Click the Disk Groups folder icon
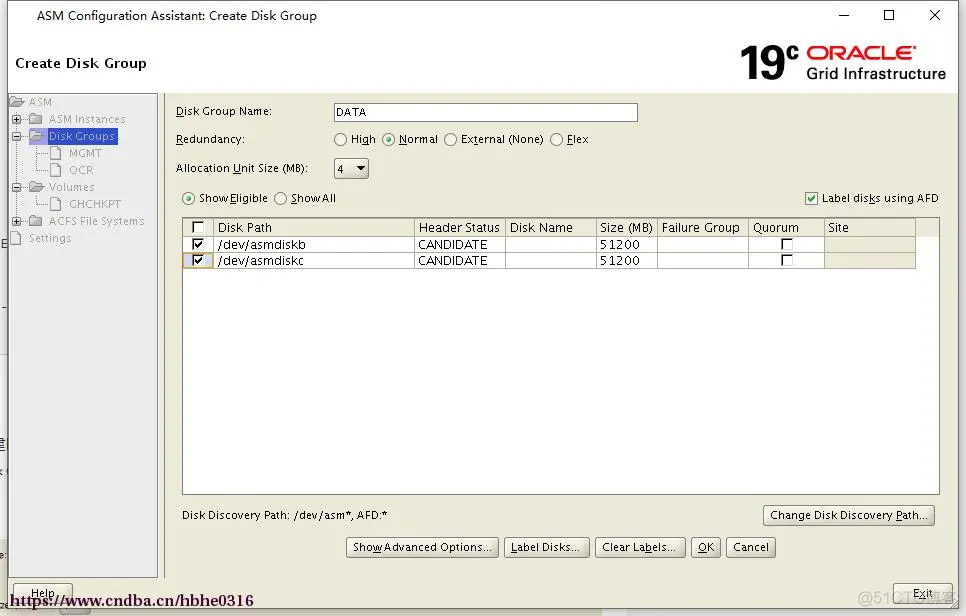Image resolution: width=966 pixels, height=616 pixels. (x=37, y=136)
